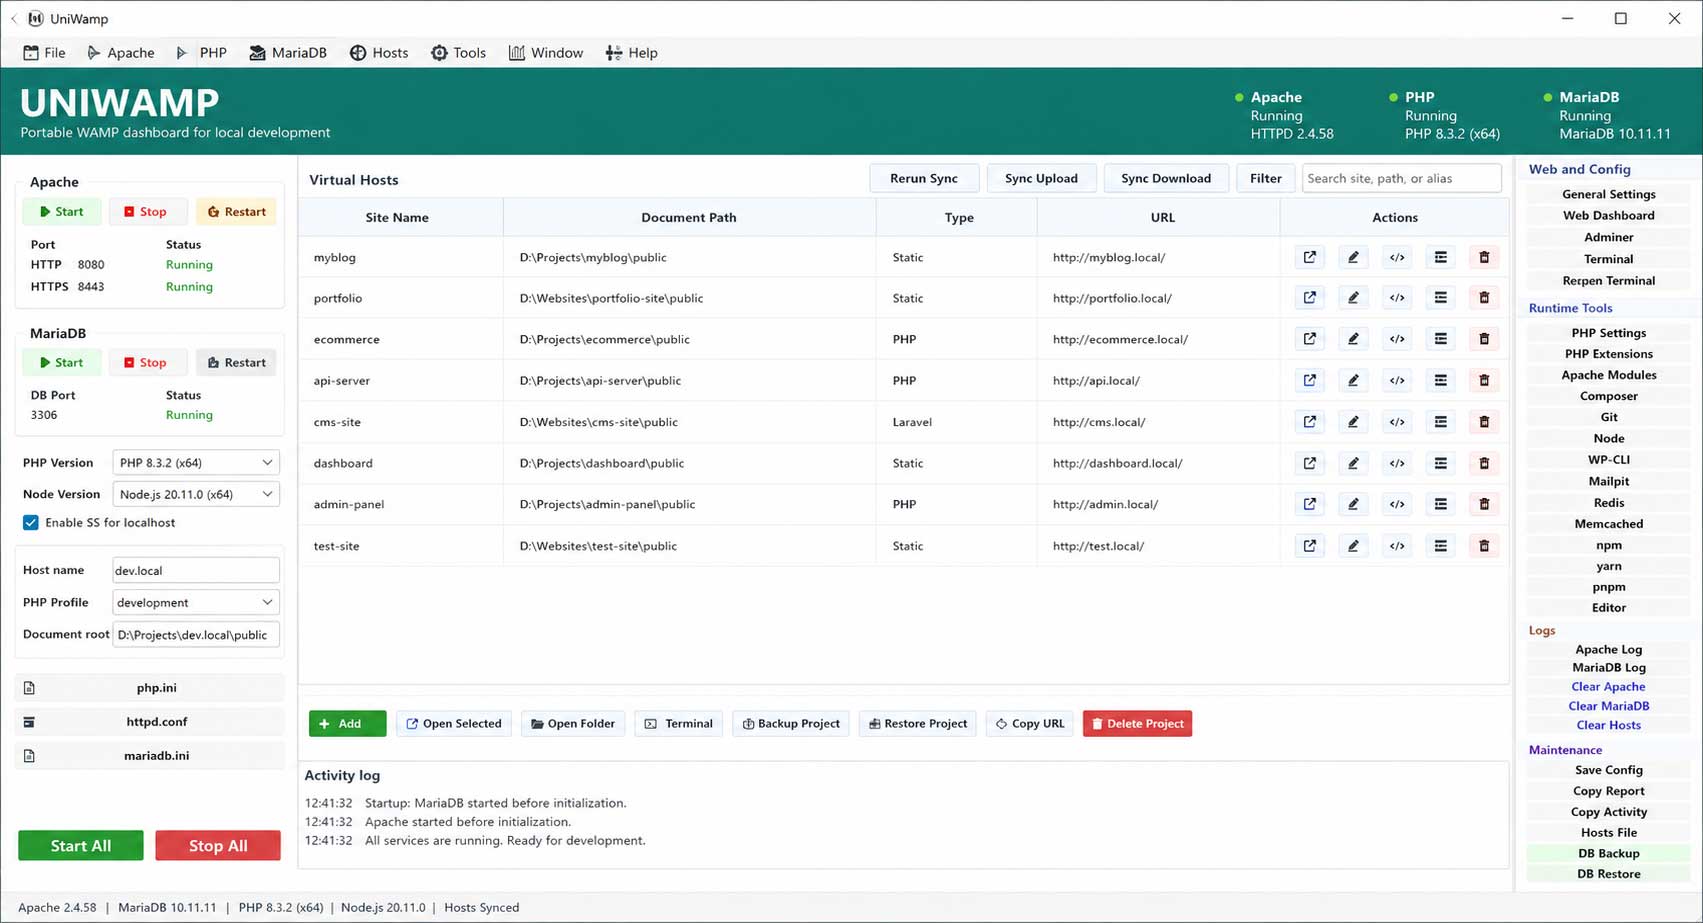Open PHP Extensions runtime tool
Viewport: 1703px width, 923px height.
[1608, 354]
